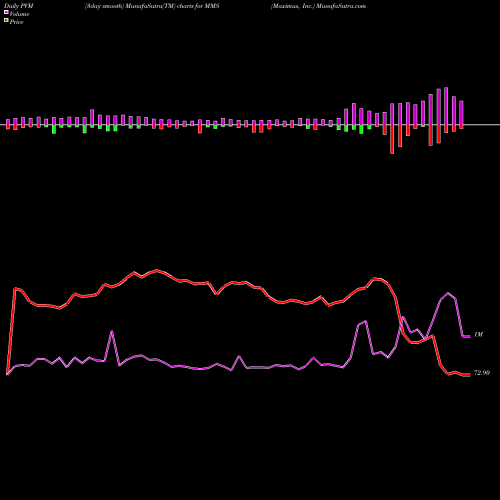Click the longest red downward bar

point(392,139)
